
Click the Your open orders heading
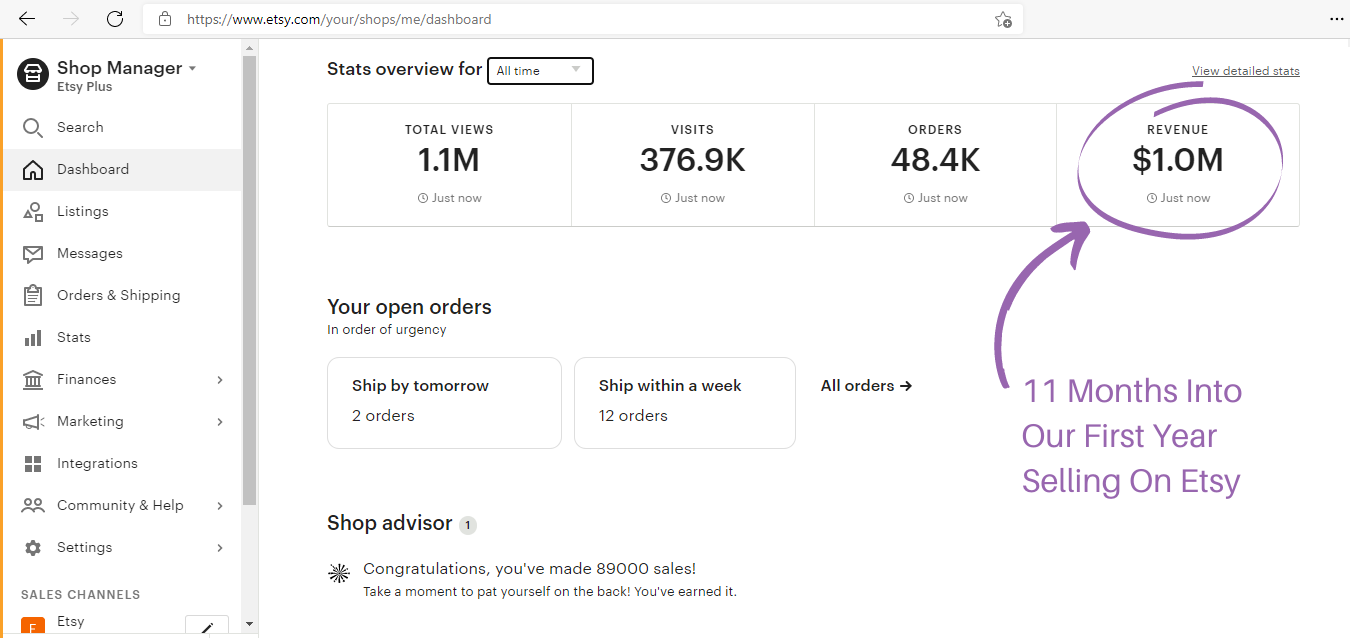click(x=409, y=307)
